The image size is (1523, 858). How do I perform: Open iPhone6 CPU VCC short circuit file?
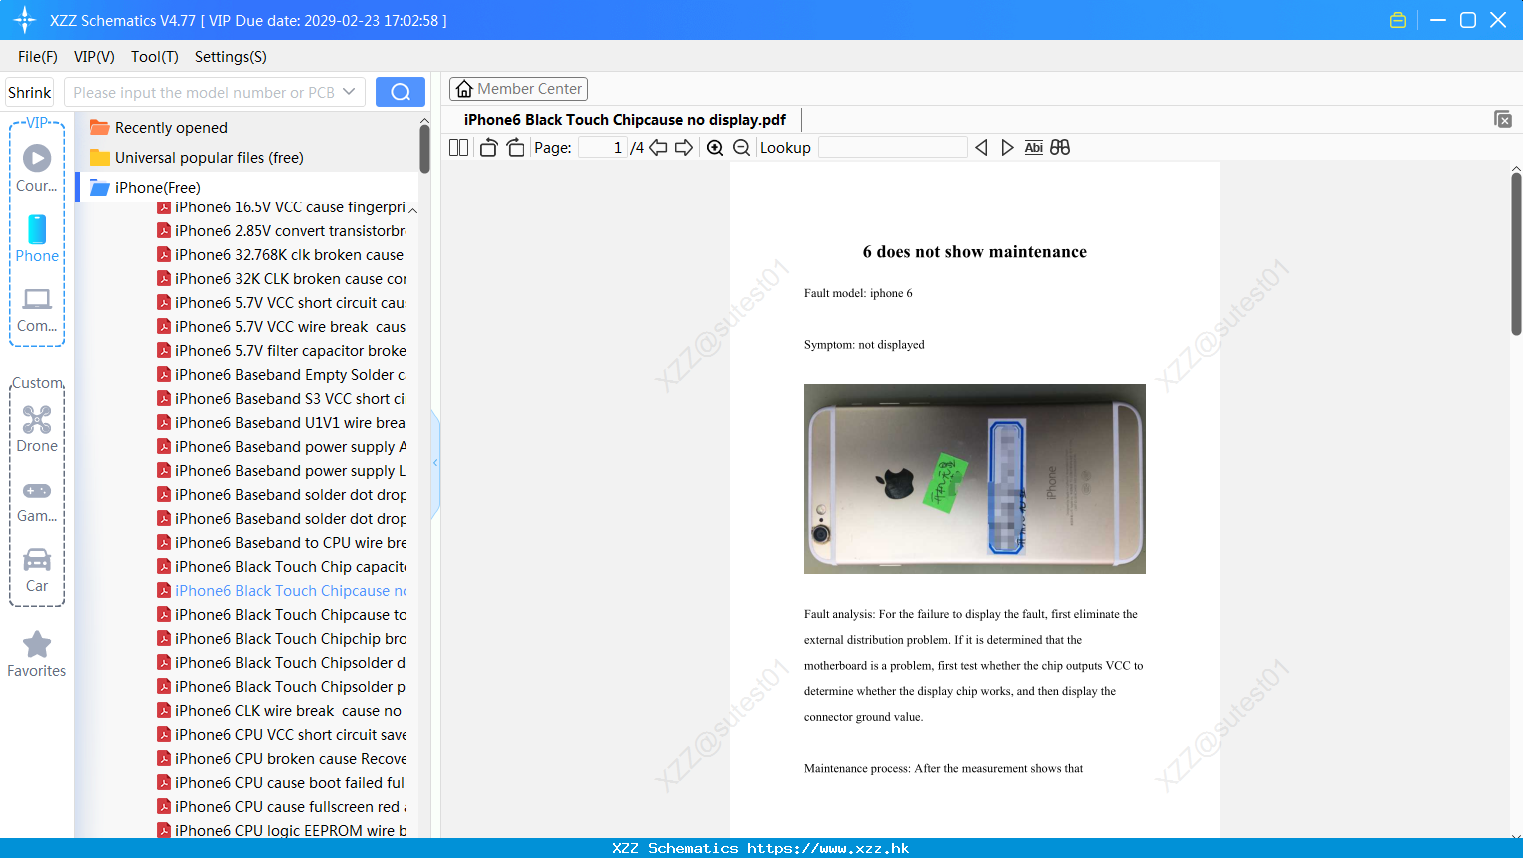coord(281,735)
